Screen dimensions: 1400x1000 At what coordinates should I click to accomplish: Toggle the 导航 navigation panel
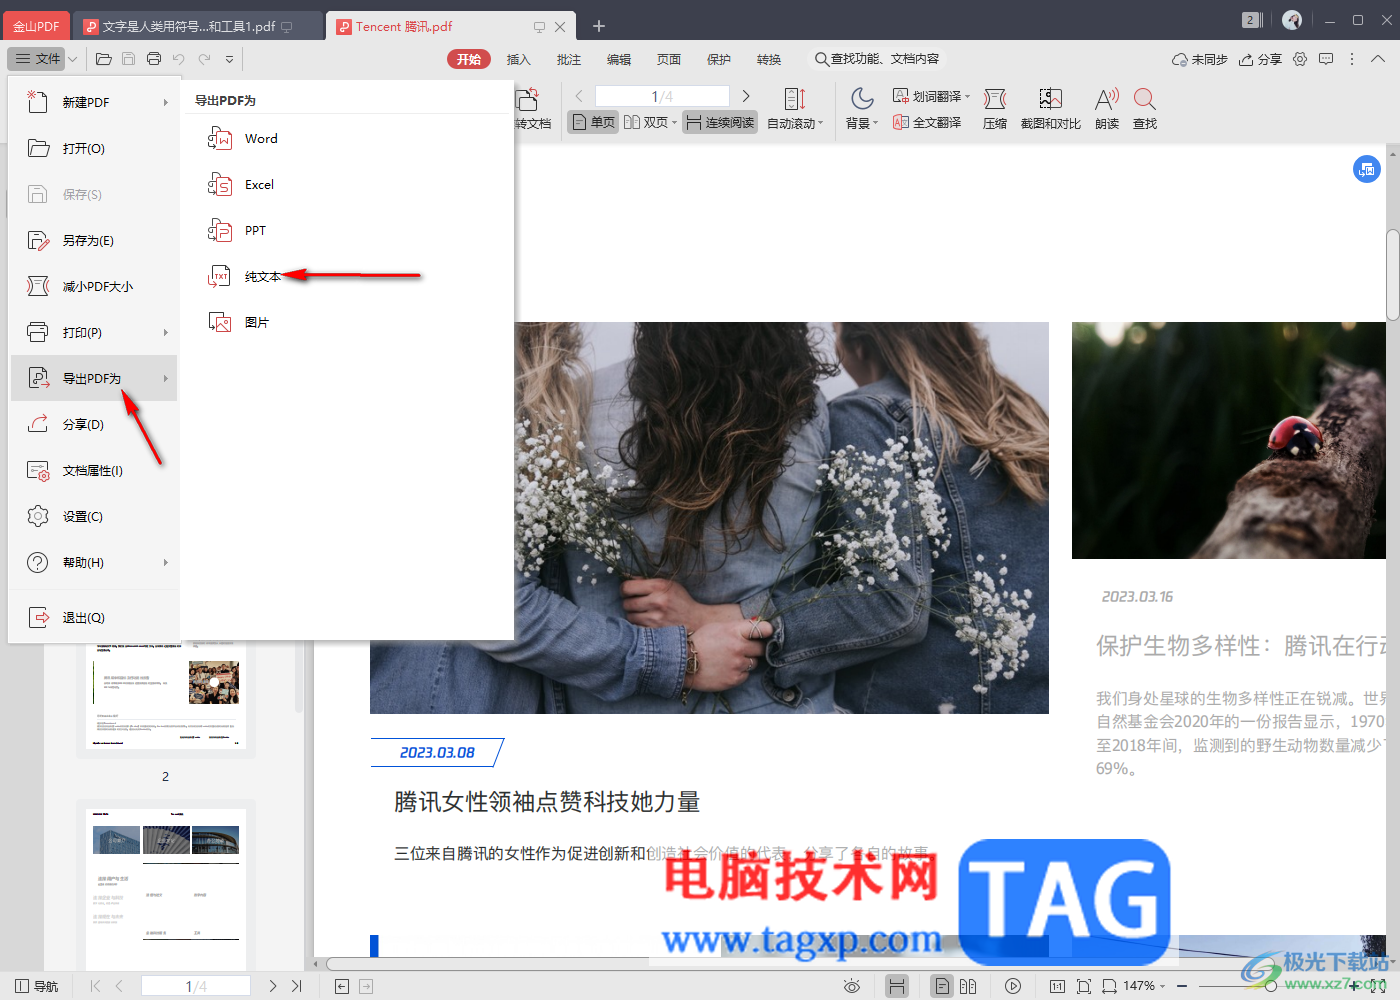(x=37, y=986)
